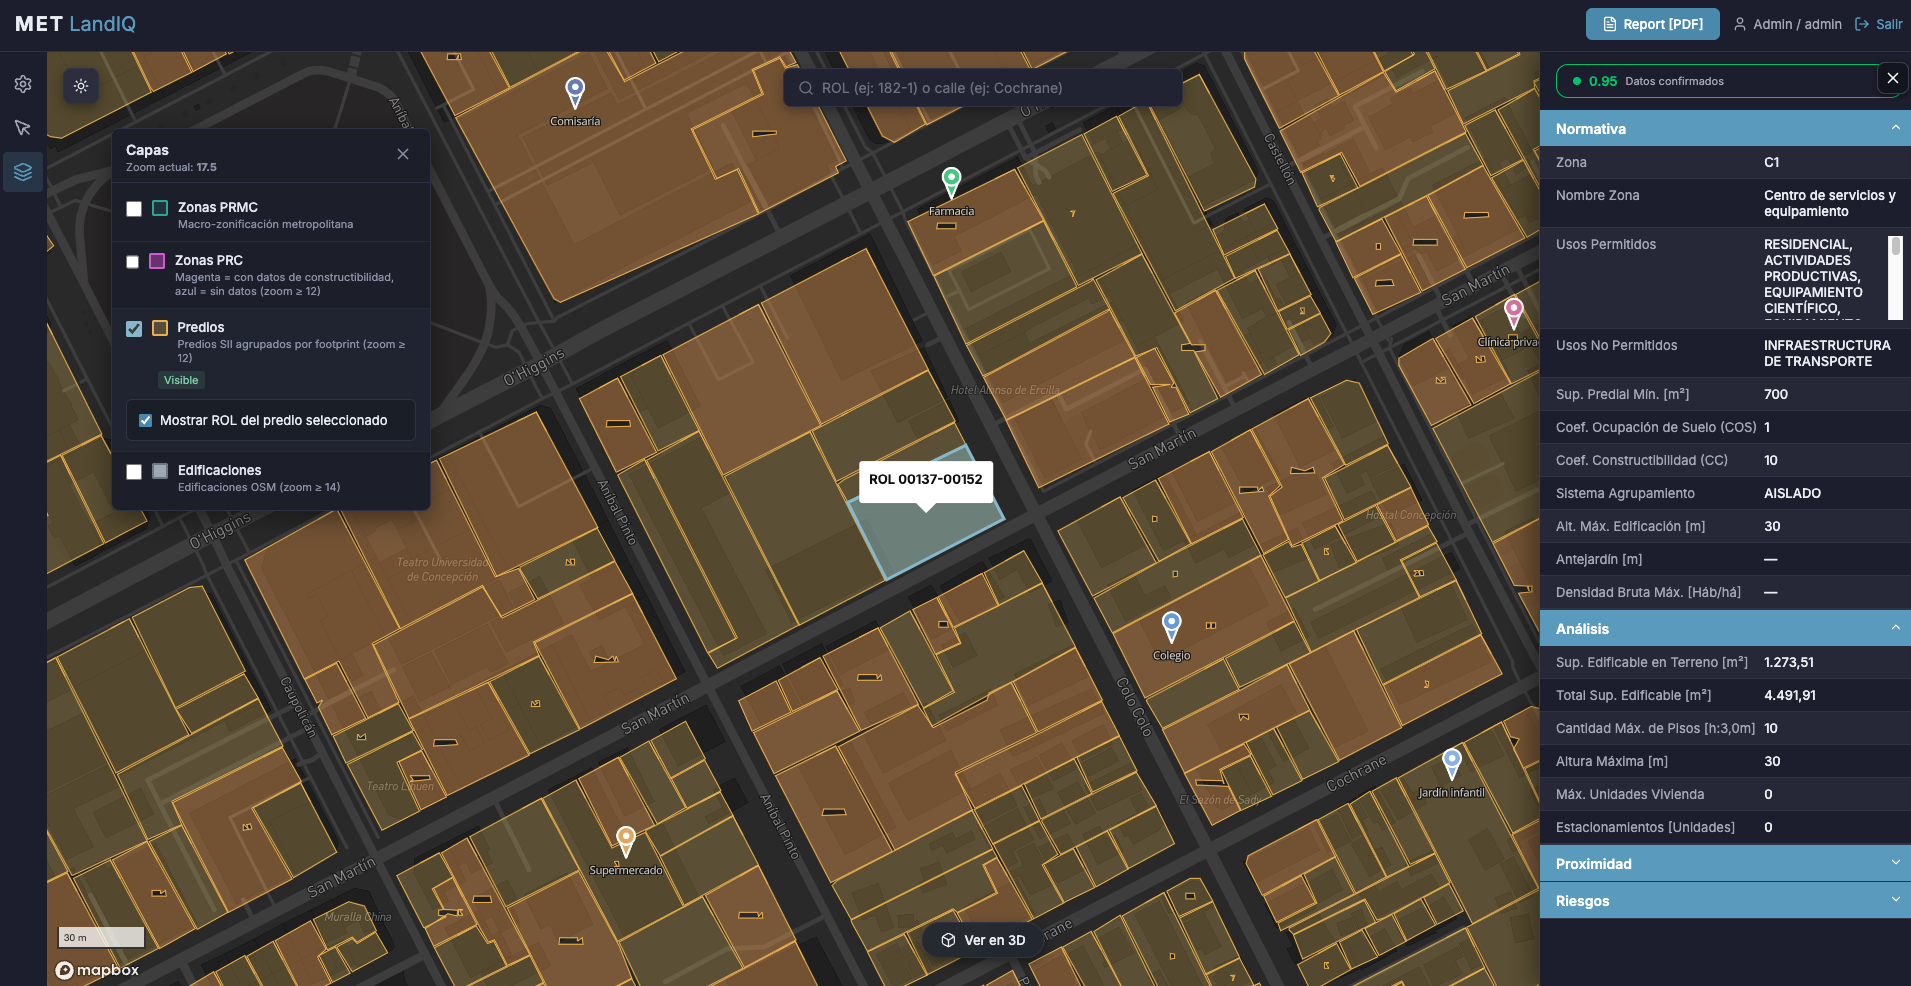Click the Total Sup. Edificable value 4.491,91
Screen dimensions: 1911x986
(x=1790, y=695)
